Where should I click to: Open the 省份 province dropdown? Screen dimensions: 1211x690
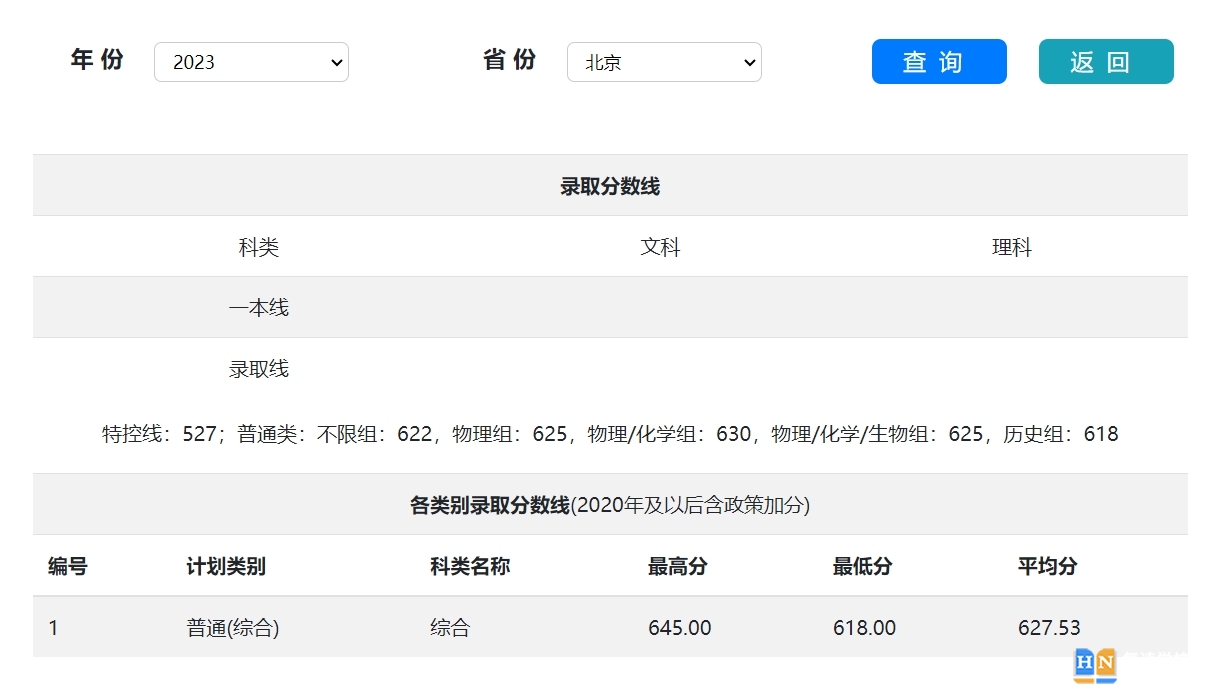tap(664, 61)
